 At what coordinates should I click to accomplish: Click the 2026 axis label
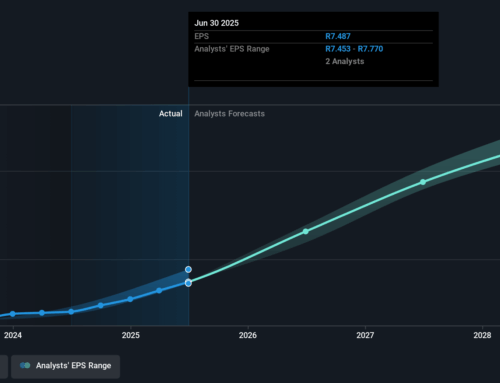click(248, 335)
